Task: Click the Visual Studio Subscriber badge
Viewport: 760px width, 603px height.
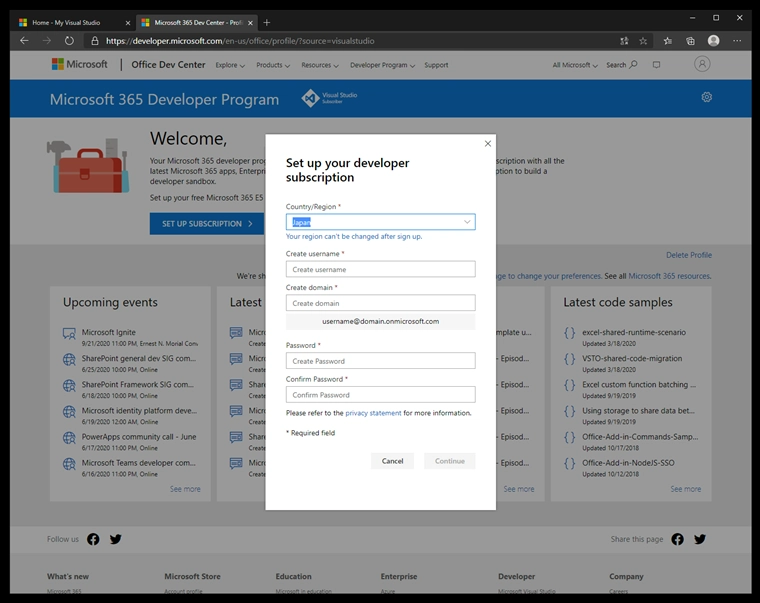Action: (329, 98)
